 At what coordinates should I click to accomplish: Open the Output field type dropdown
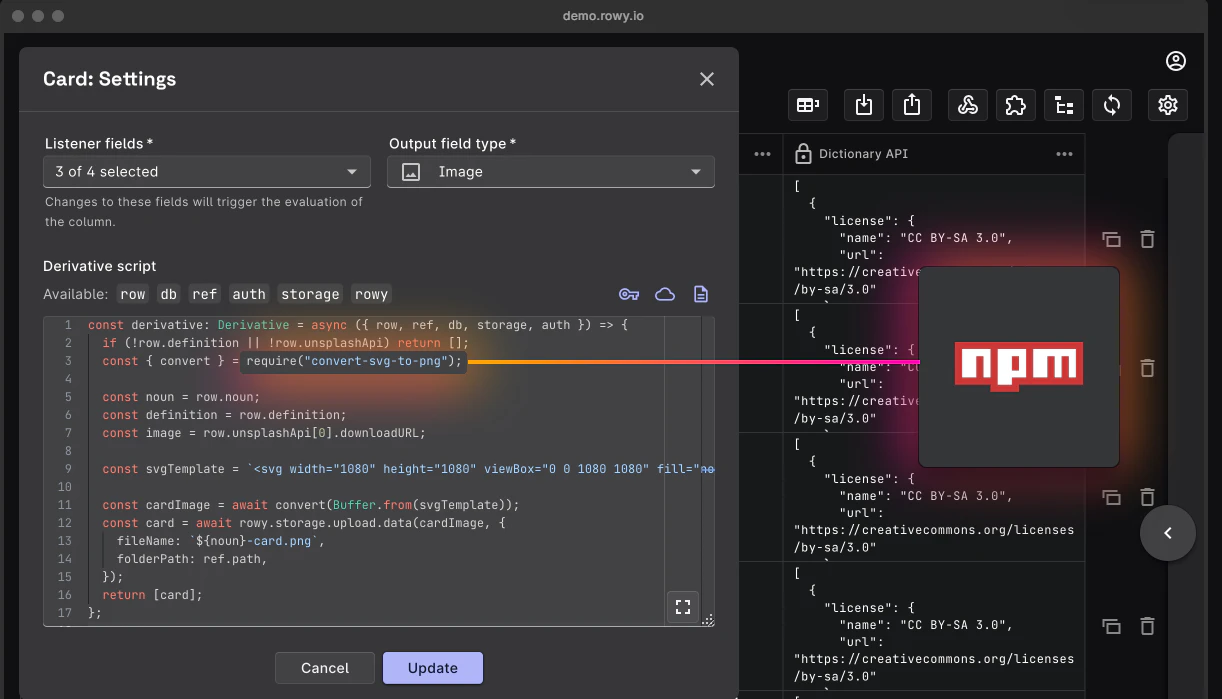551,172
